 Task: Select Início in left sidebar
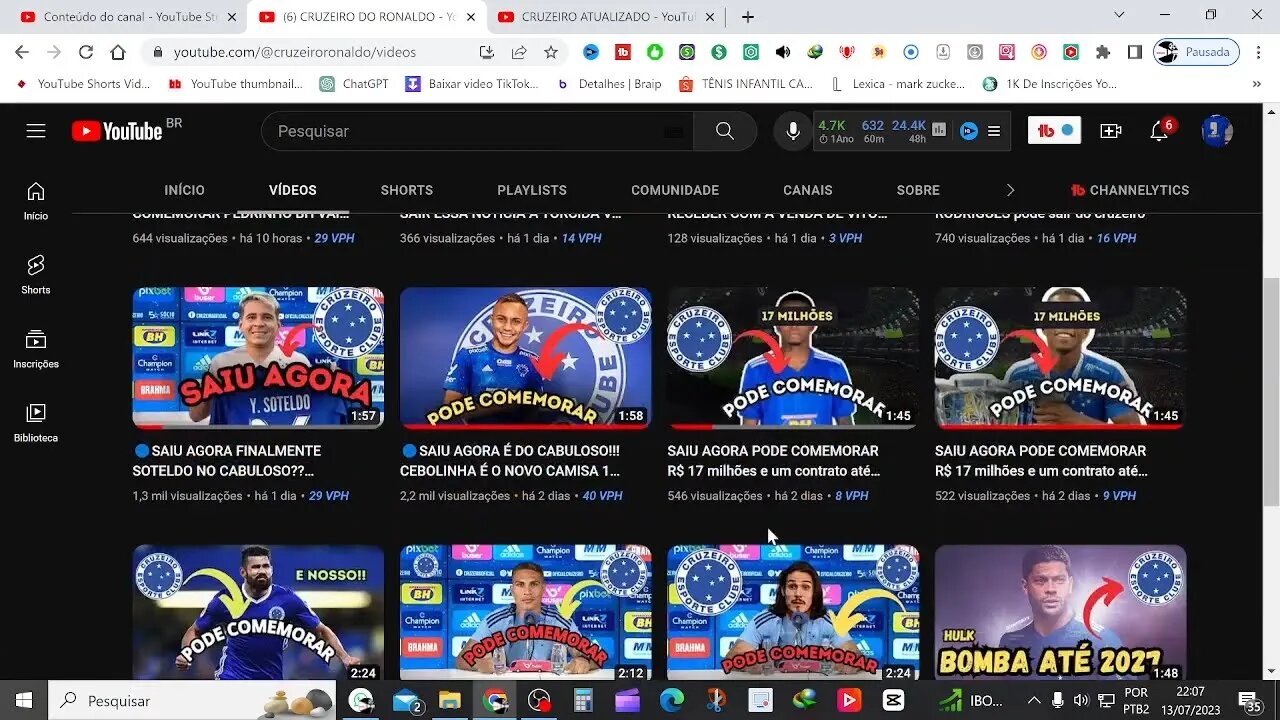36,200
